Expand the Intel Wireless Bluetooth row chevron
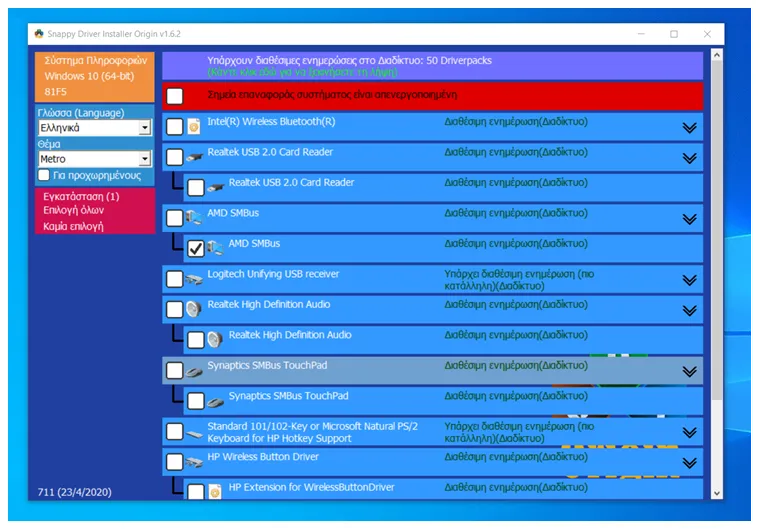Screen dimensions: 760x529 (x=689, y=128)
